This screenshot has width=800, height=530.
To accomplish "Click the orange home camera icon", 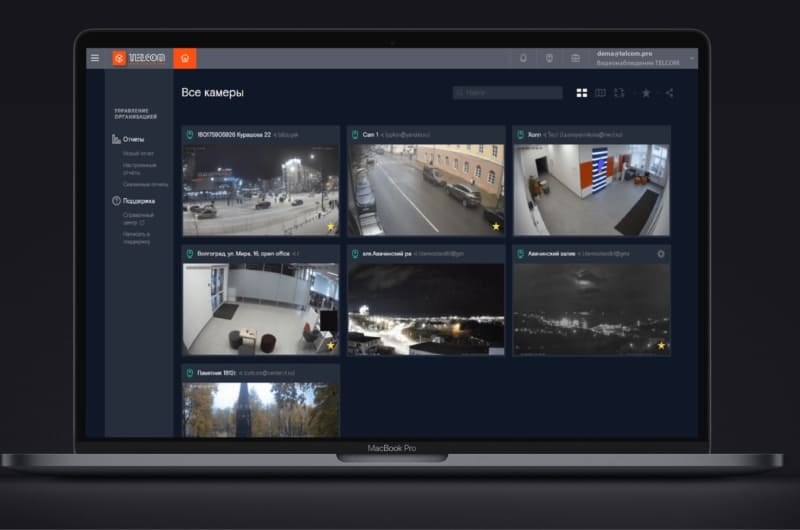I will click(184, 58).
